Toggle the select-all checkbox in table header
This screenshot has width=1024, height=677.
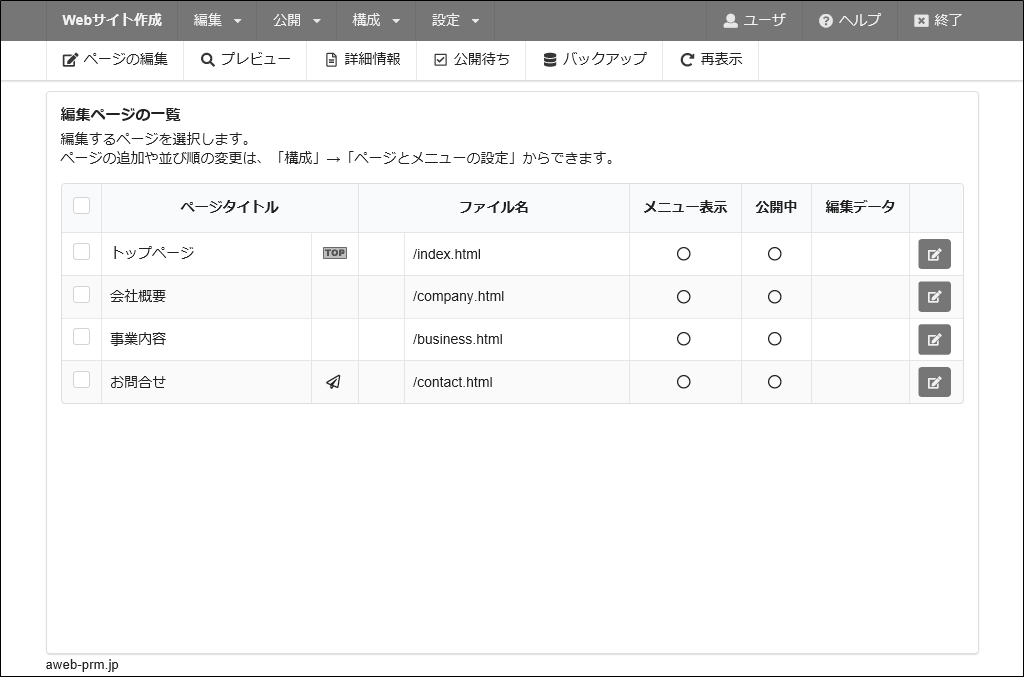pos(82,206)
